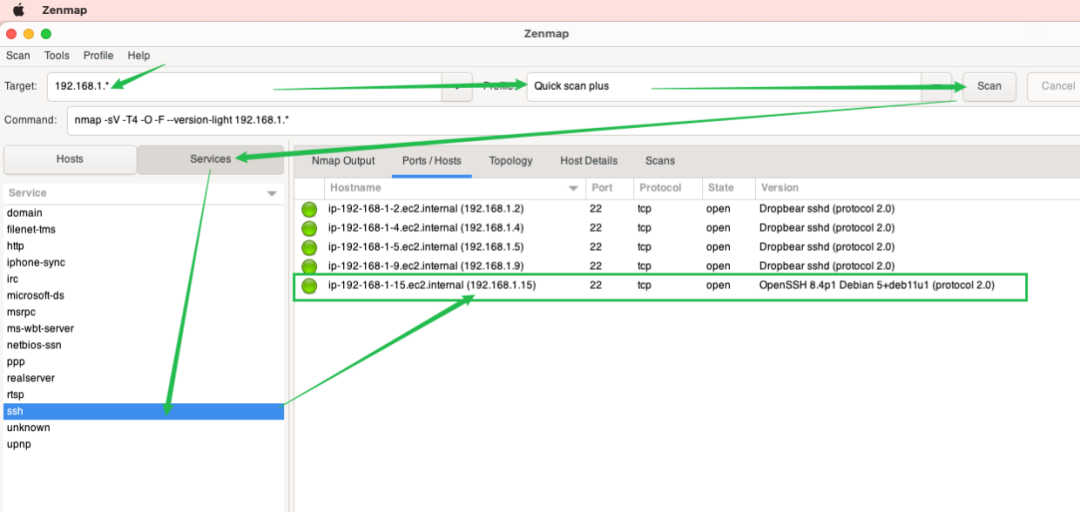The image size is (1080, 512).
Task: Open the Ports / Hosts tab
Action: tap(431, 161)
